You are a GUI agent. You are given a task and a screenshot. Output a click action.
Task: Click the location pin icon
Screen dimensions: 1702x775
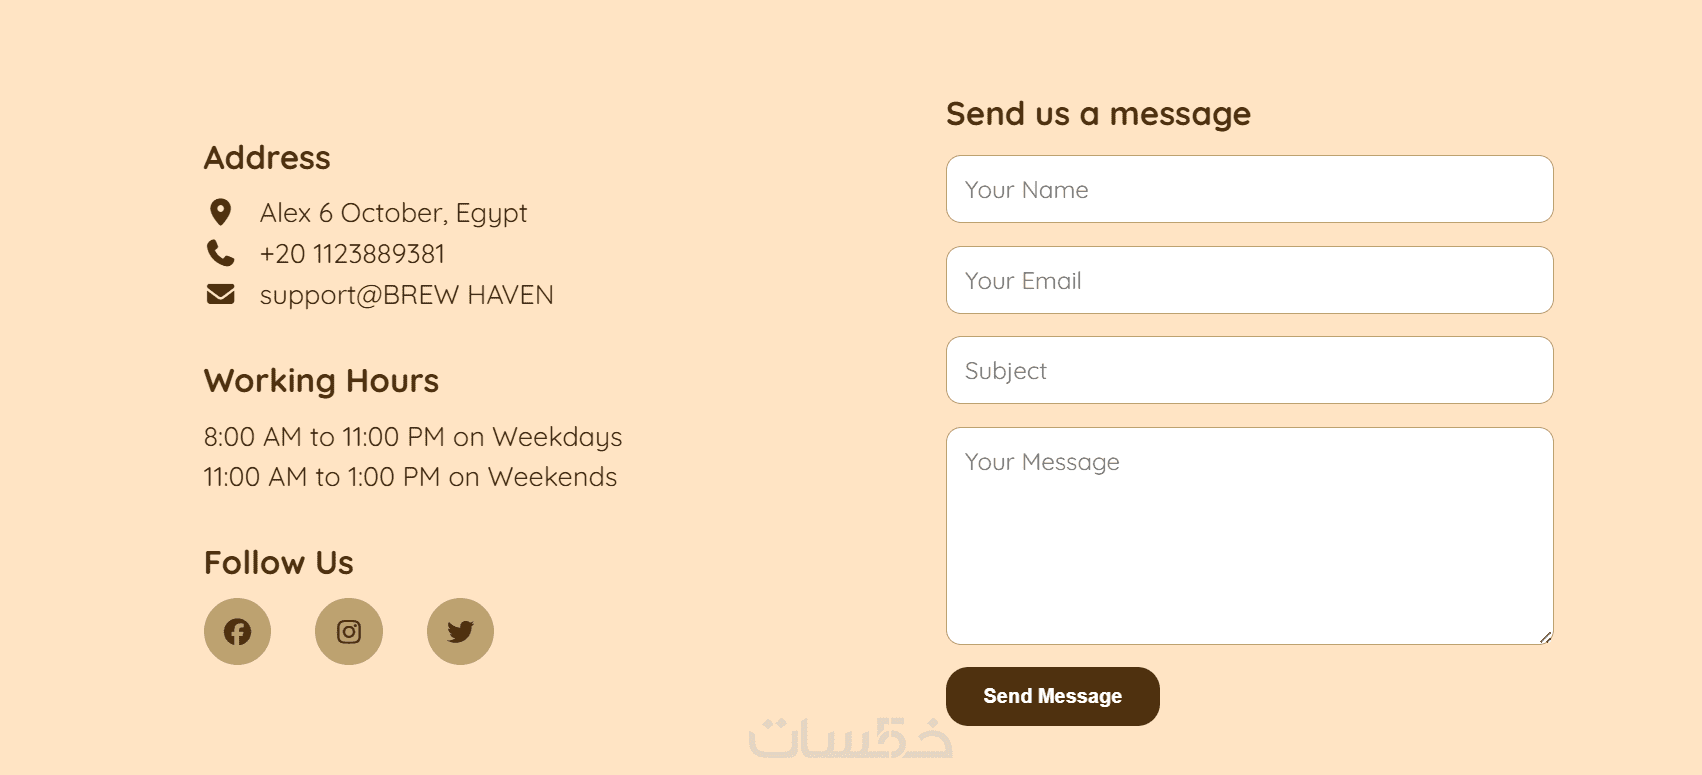pos(220,212)
